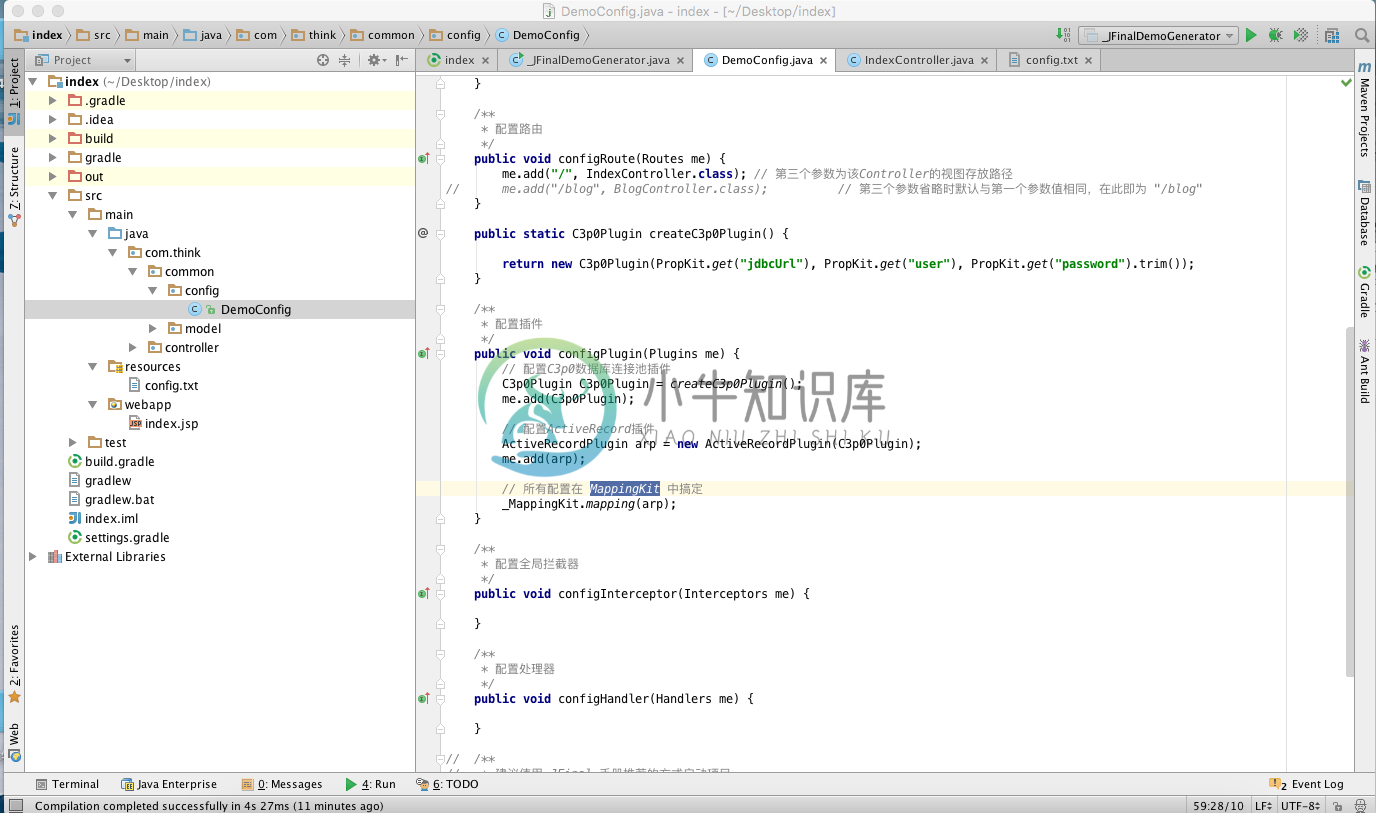
Task: Open Maven Projects side panel
Action: (1364, 109)
